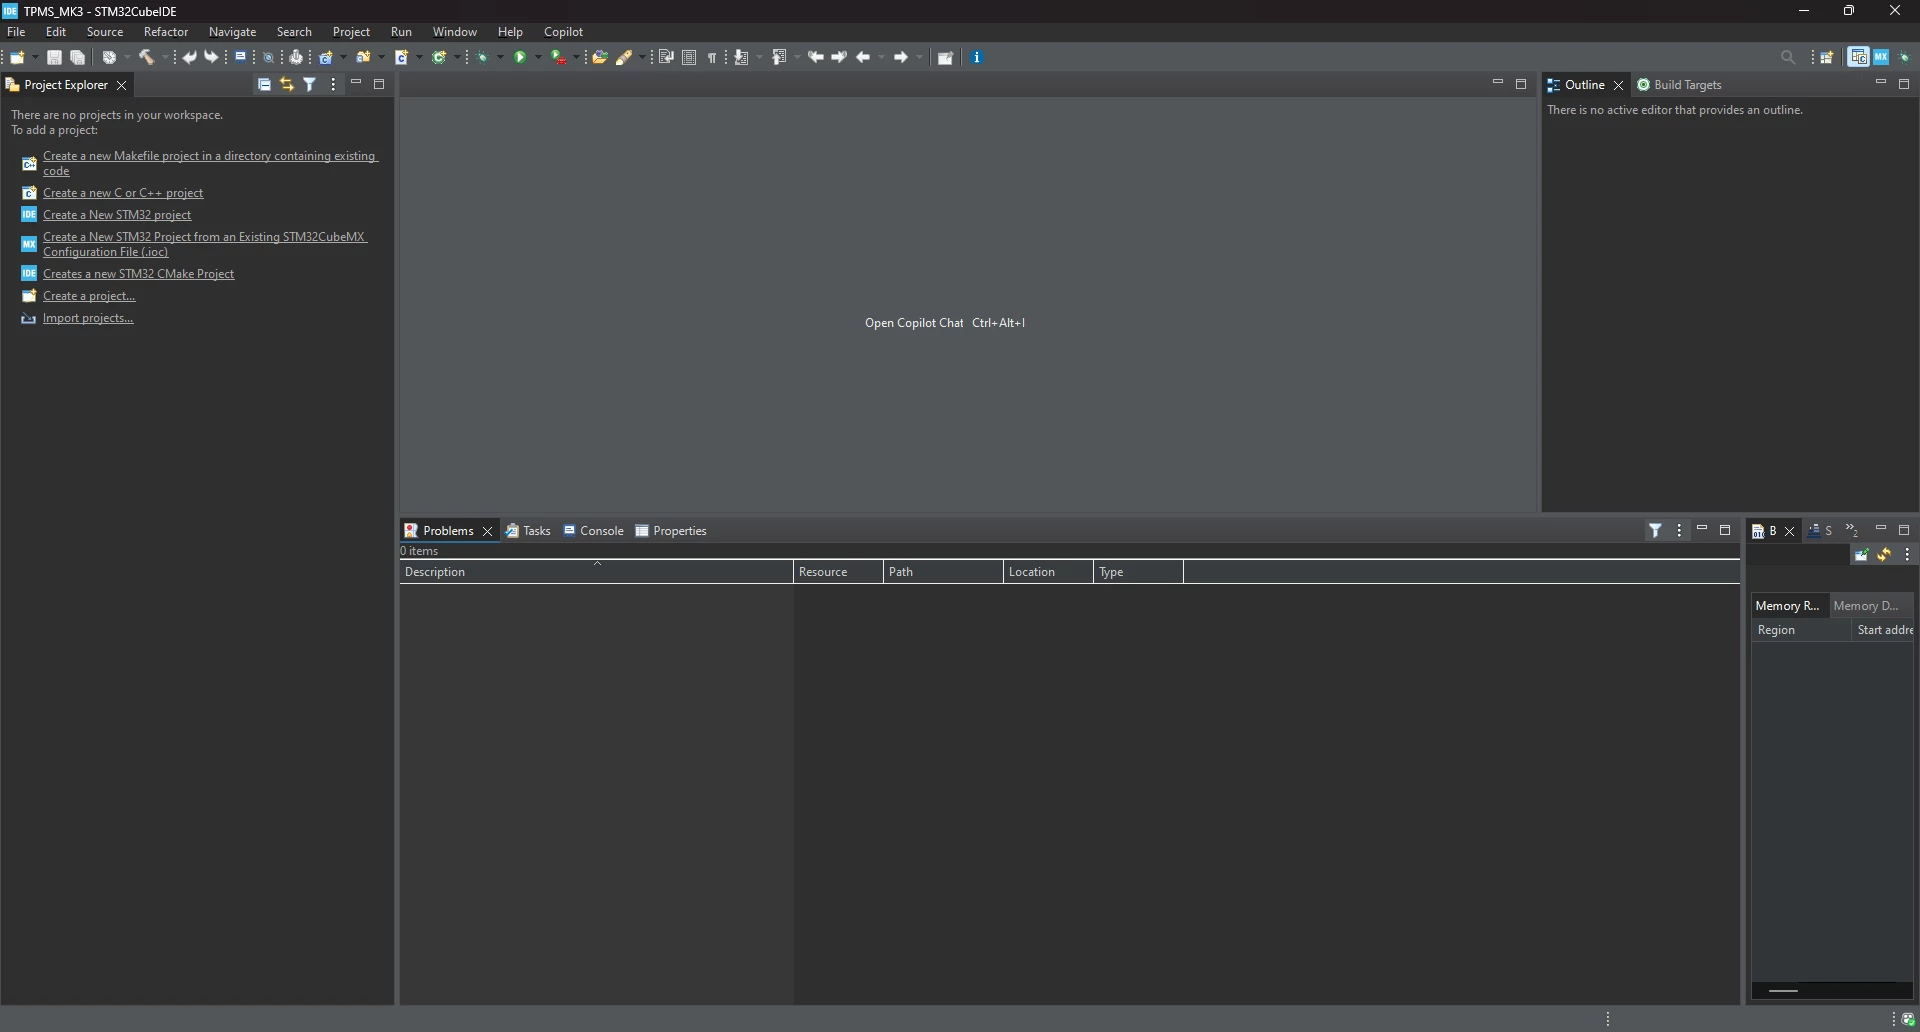Click the Run External Tools icon
The width and height of the screenshot is (1920, 1032).
point(558,57)
